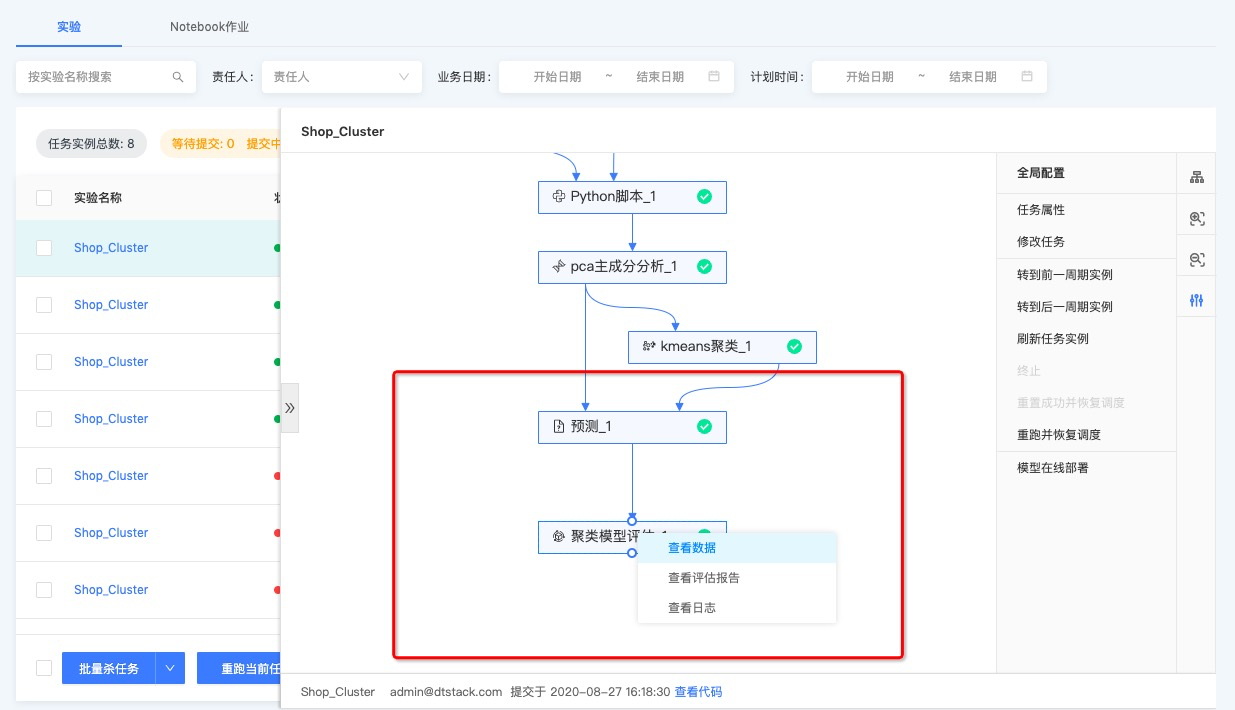Check the select-all box beside 实验名称
1235x710 pixels.
pyautogui.click(x=44, y=198)
